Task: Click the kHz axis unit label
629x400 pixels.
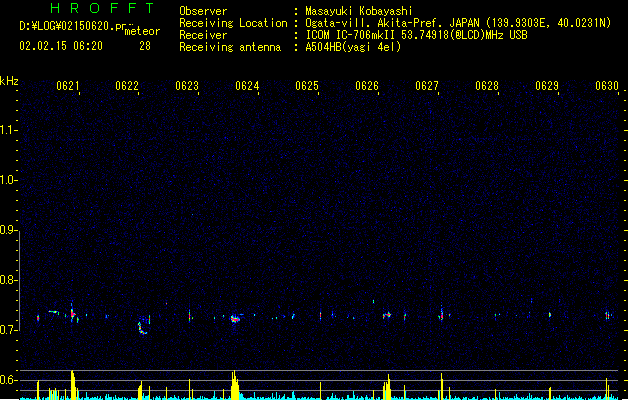Action: coord(9,81)
